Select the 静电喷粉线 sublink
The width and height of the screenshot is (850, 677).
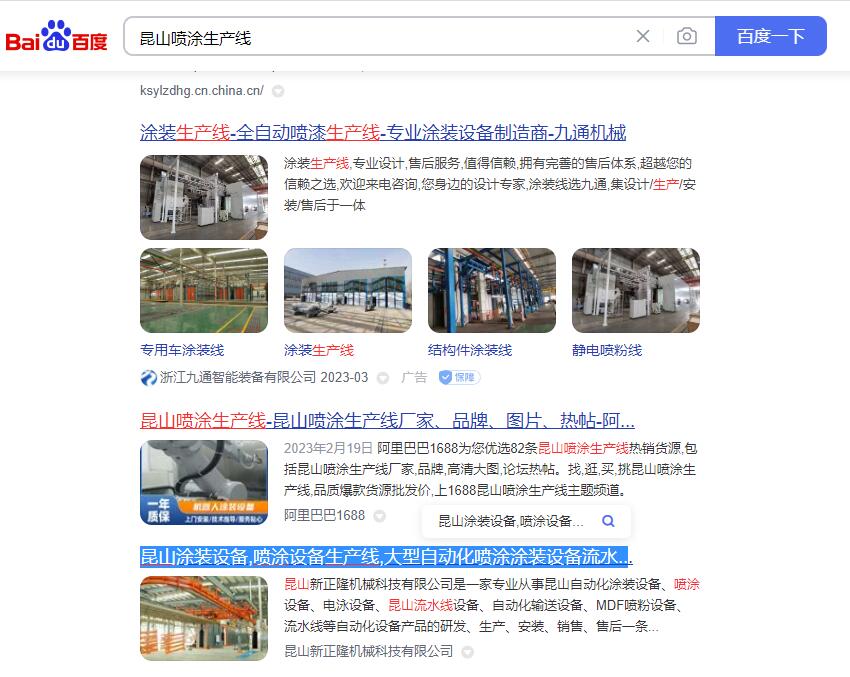pyautogui.click(x=607, y=350)
